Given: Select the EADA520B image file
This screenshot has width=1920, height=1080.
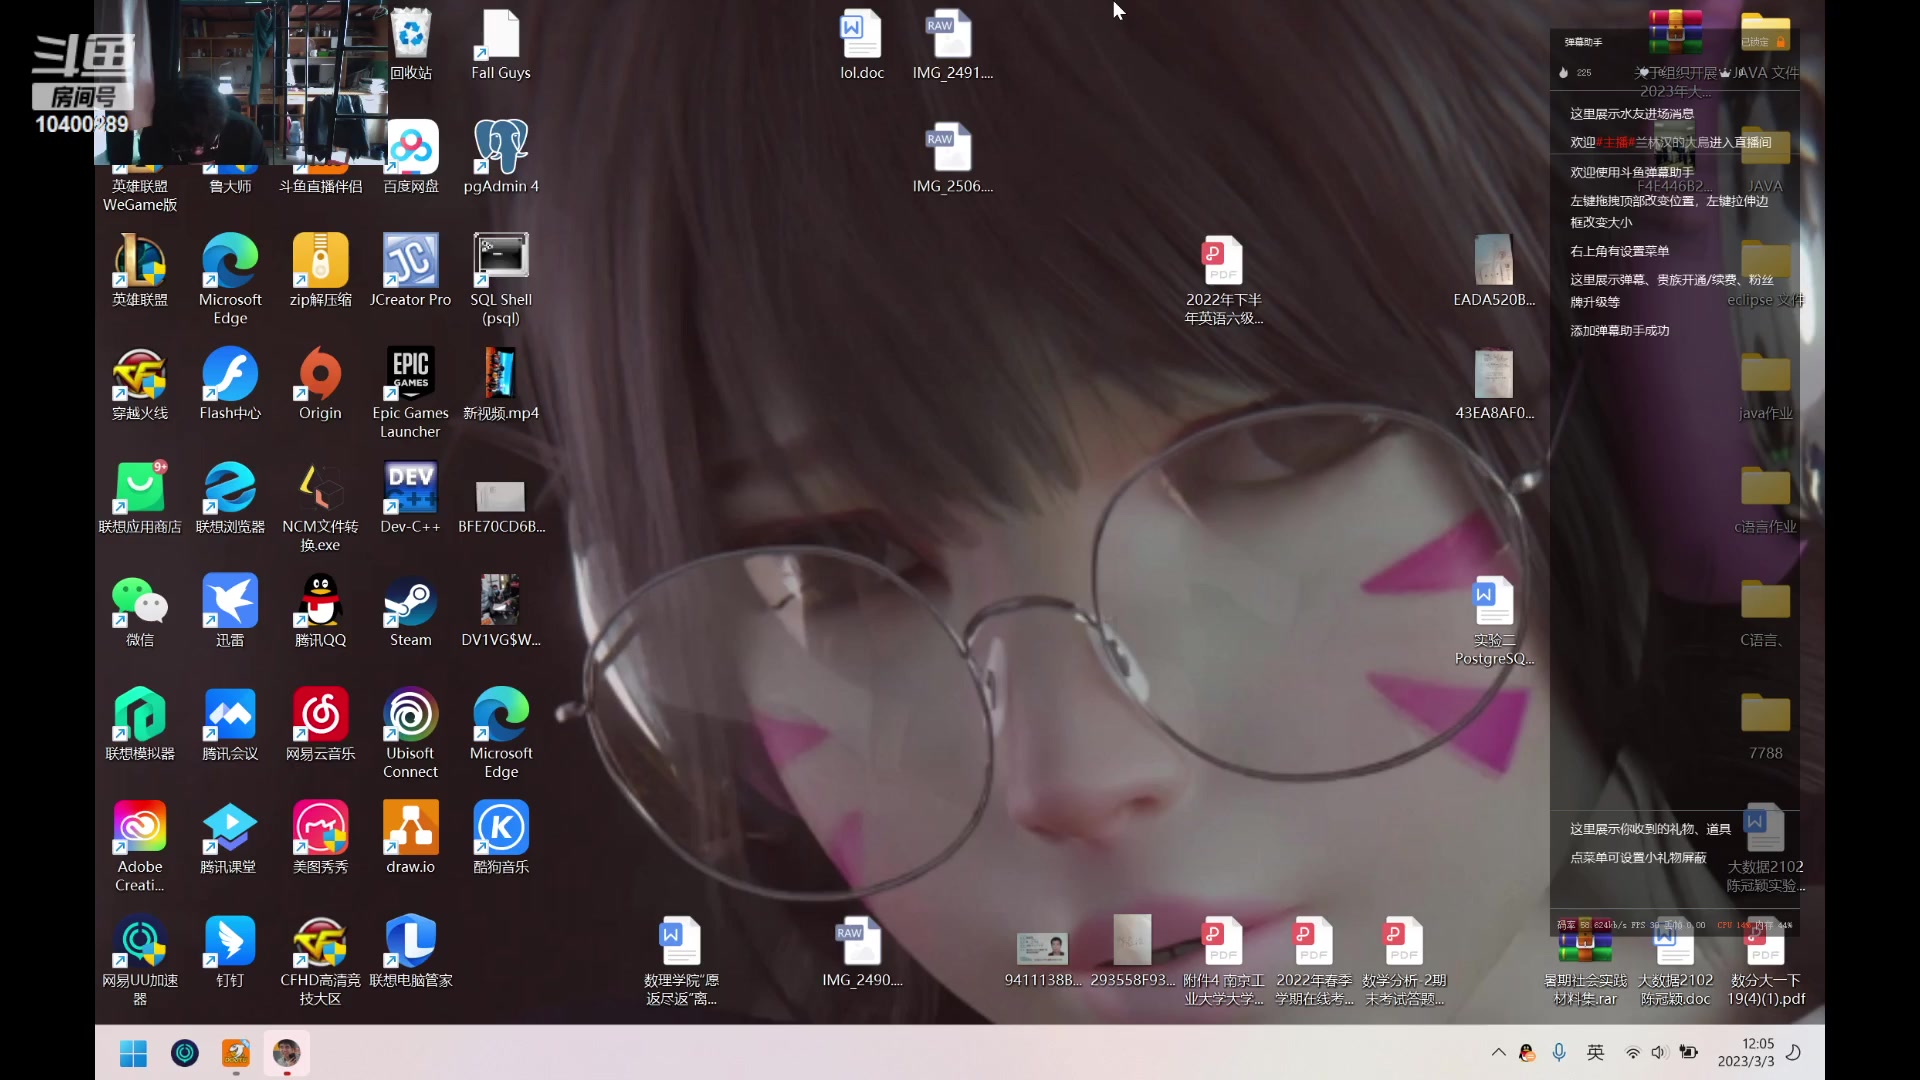Looking at the screenshot, I should [1494, 271].
